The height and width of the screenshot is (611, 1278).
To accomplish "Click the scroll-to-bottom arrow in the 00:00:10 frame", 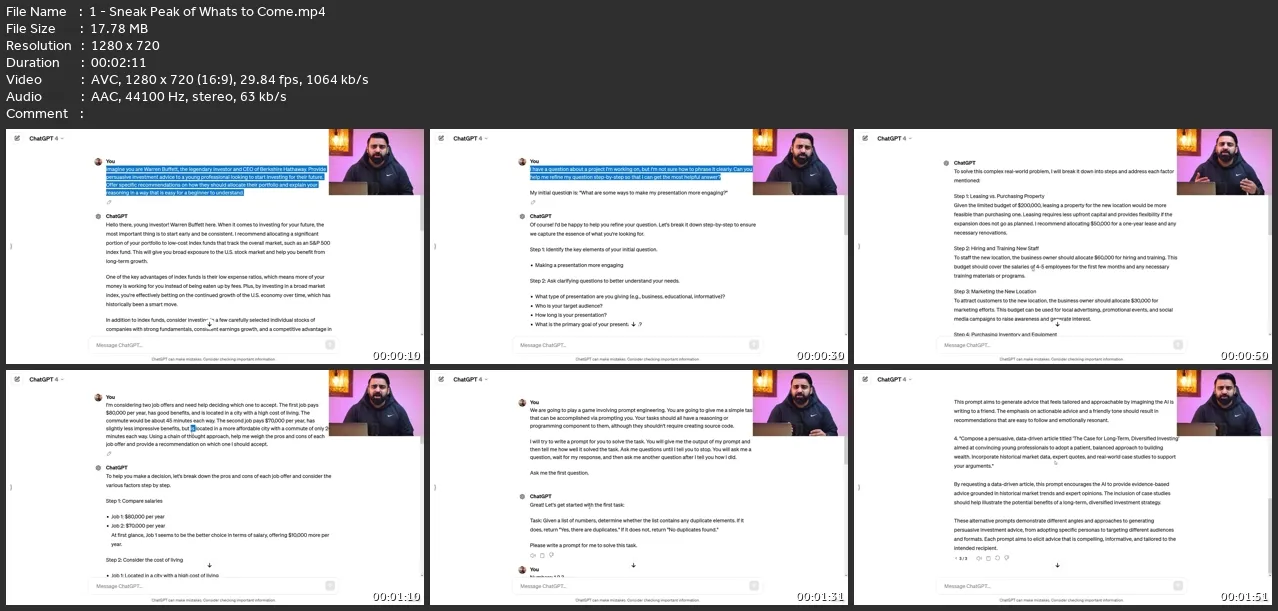I will [209, 324].
